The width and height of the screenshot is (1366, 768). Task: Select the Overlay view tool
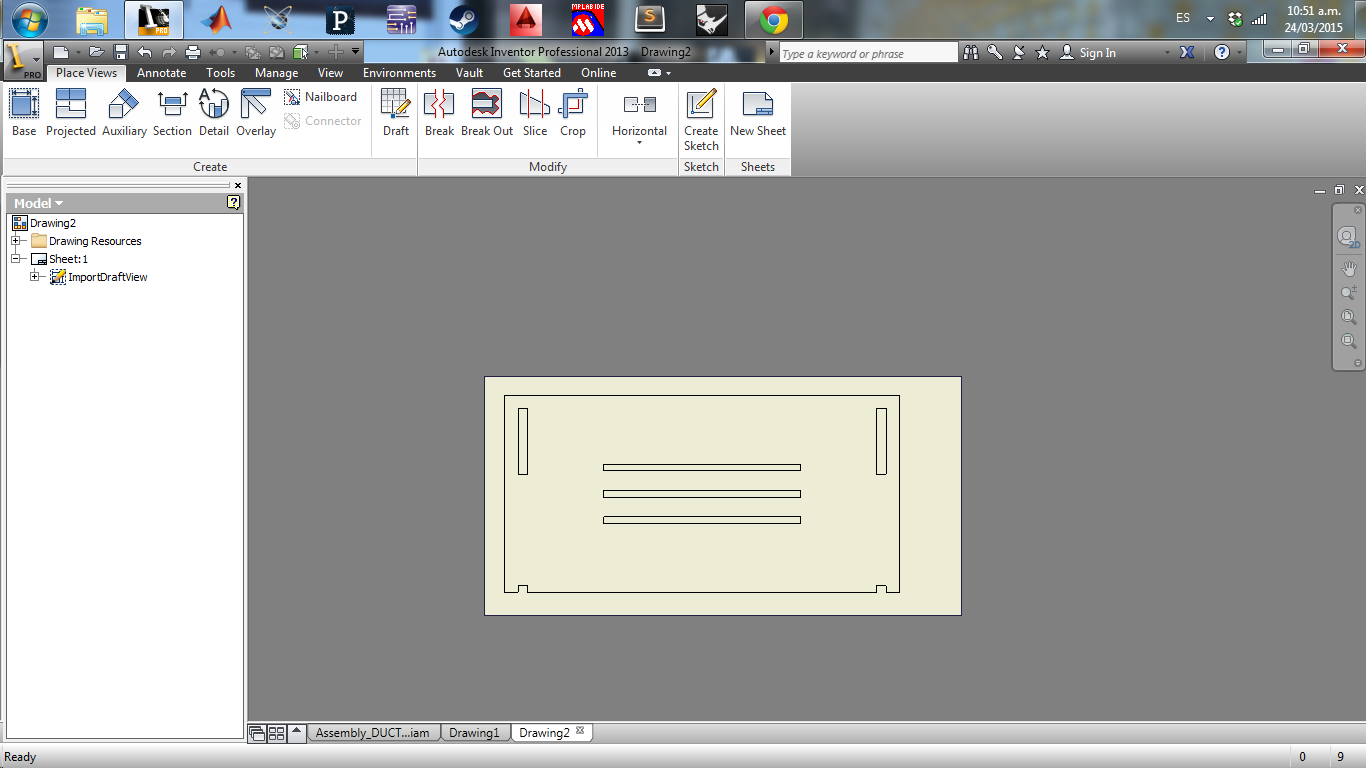pyautogui.click(x=256, y=113)
